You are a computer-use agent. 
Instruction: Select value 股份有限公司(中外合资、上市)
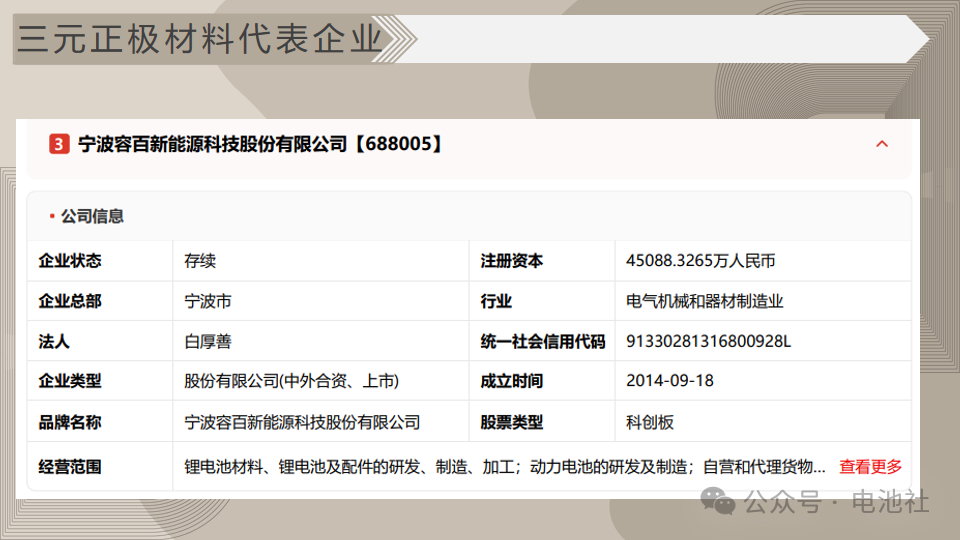tap(291, 381)
